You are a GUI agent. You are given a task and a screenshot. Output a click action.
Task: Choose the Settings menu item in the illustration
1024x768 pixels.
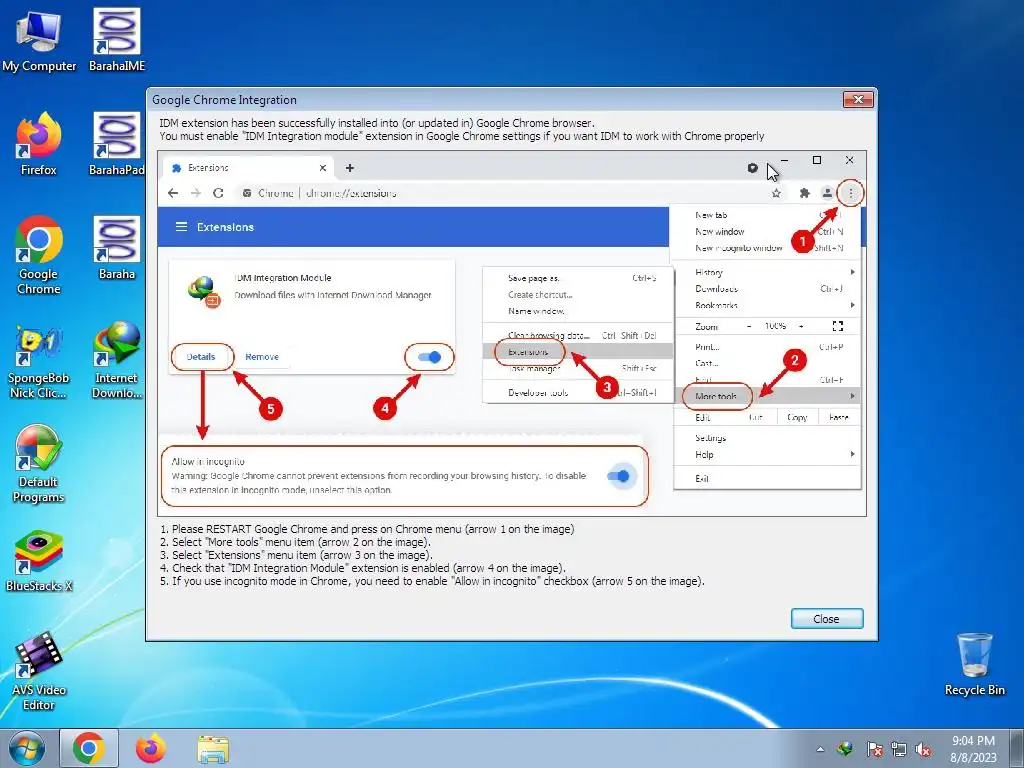711,438
